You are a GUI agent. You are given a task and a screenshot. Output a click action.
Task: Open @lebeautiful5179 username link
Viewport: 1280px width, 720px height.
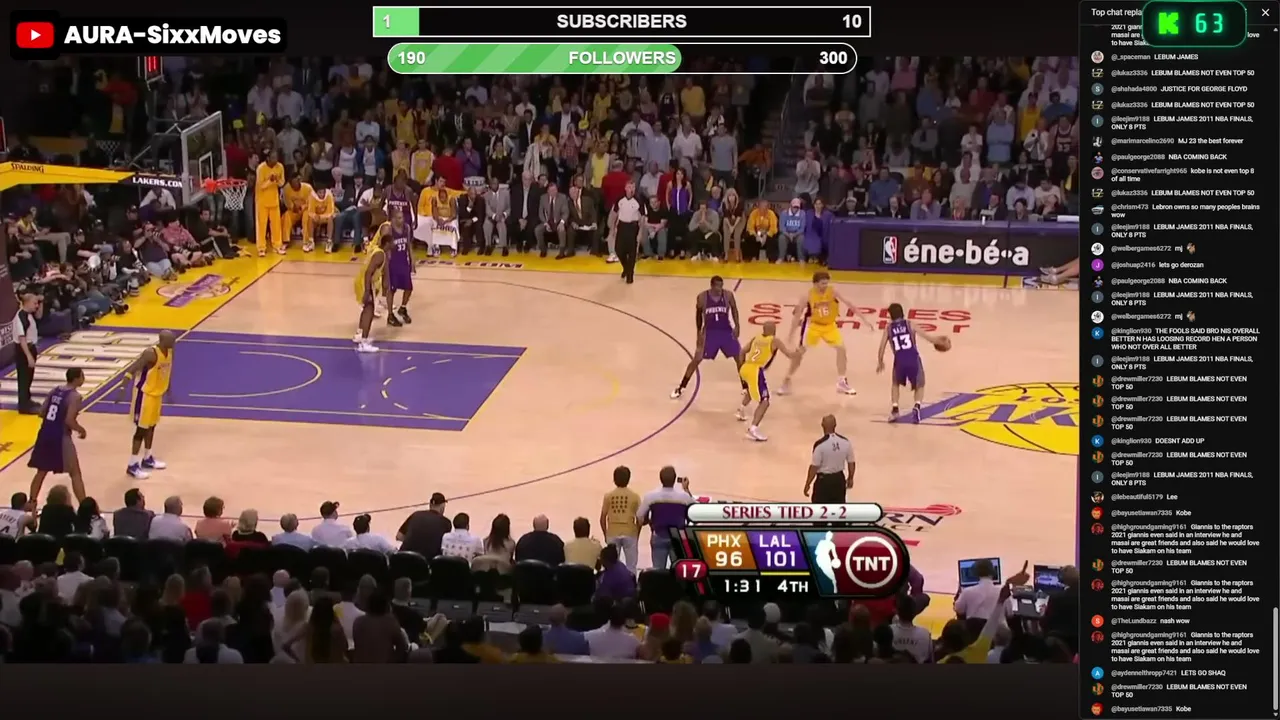coord(1137,497)
